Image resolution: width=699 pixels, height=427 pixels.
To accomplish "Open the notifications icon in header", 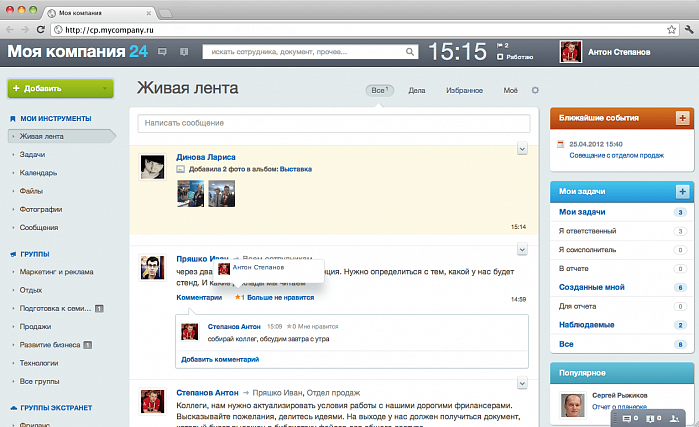I will (183, 50).
